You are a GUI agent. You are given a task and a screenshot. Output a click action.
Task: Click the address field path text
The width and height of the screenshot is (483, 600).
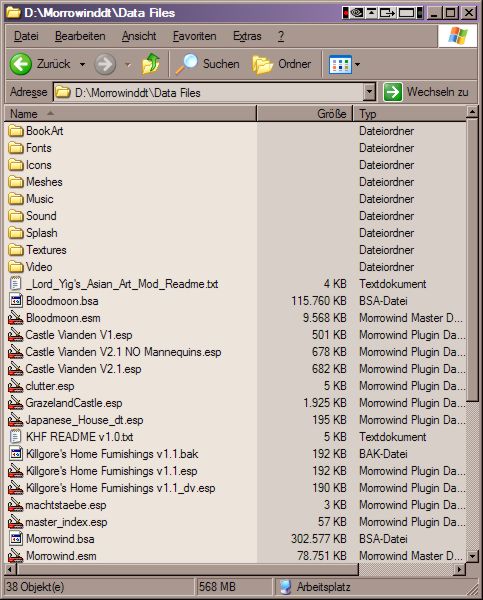(x=138, y=93)
